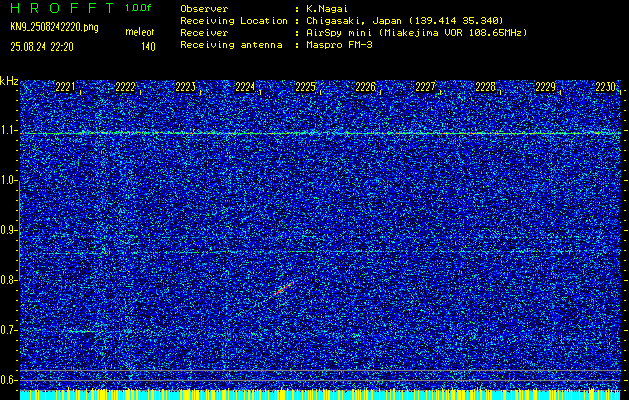This screenshot has height=400, width=629.
Task: Click the 2227 time marker
Action: pos(425,87)
